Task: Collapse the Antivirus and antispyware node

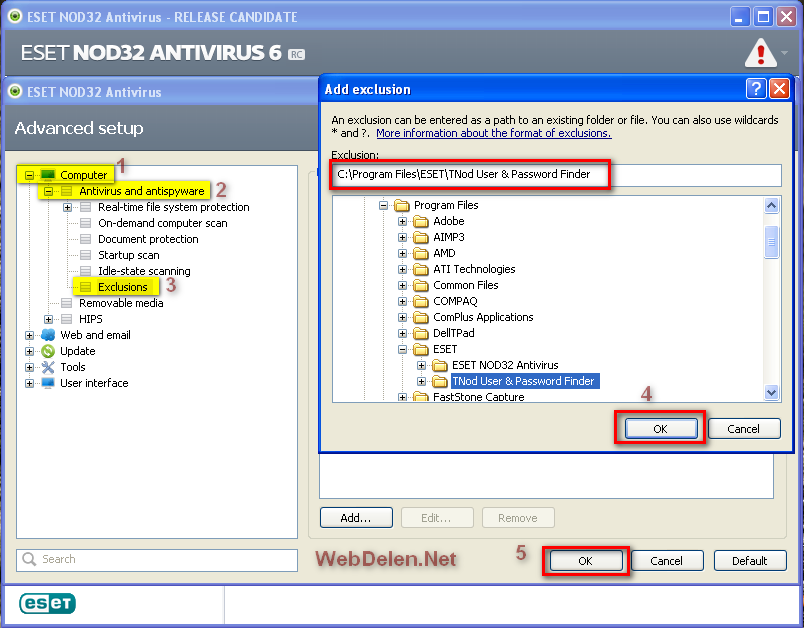Action: coord(48,191)
